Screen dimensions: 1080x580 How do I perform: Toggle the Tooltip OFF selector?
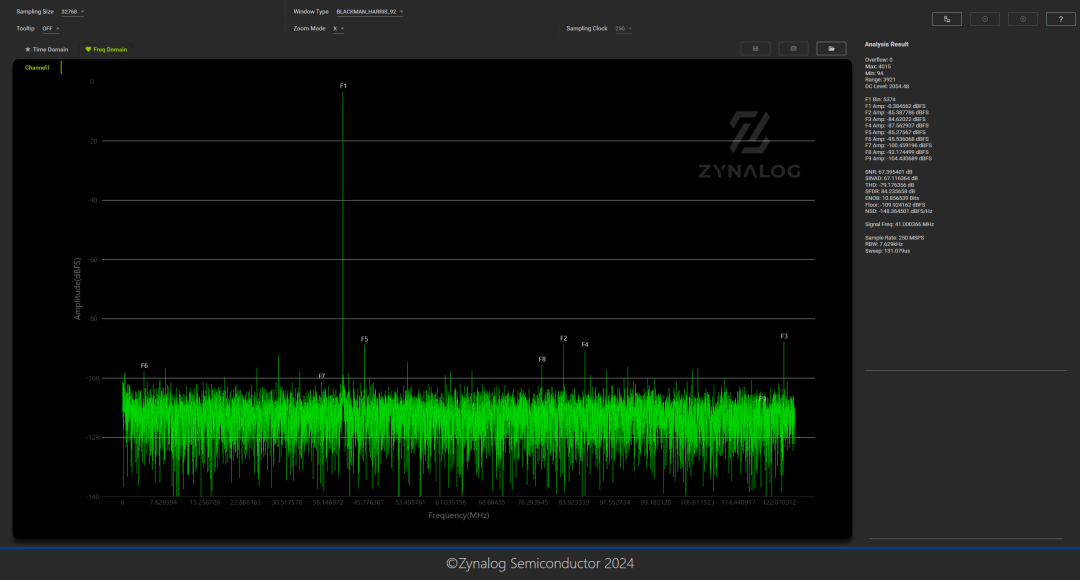50,29
